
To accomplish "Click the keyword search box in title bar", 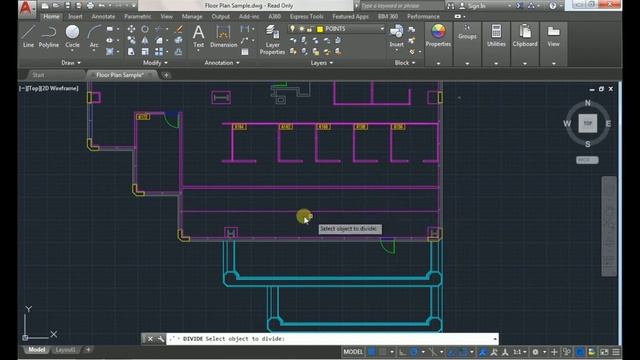I will [402, 6].
